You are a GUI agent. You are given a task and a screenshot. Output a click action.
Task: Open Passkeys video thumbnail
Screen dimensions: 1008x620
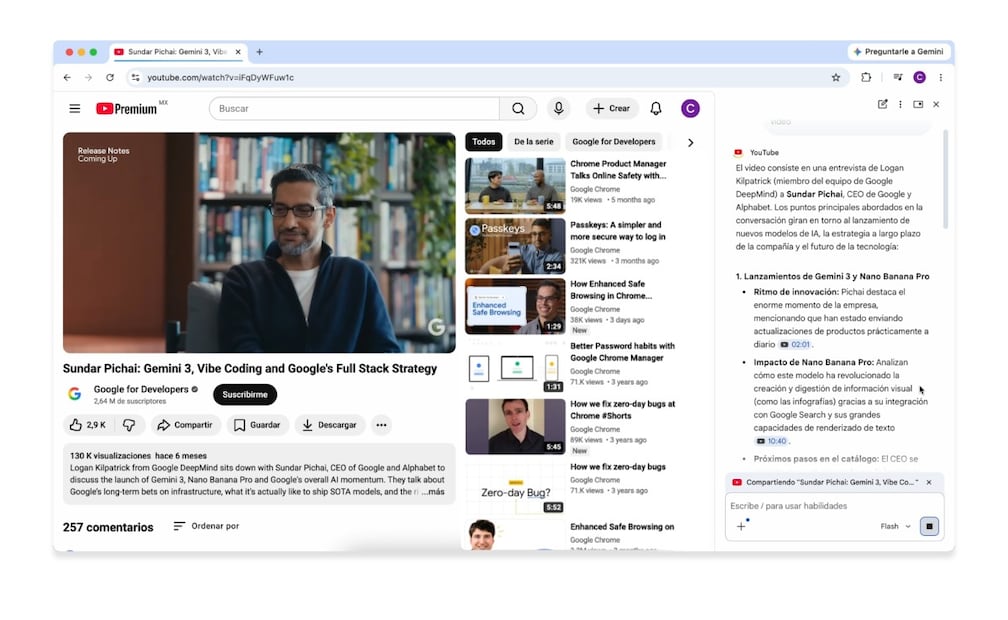click(x=516, y=246)
